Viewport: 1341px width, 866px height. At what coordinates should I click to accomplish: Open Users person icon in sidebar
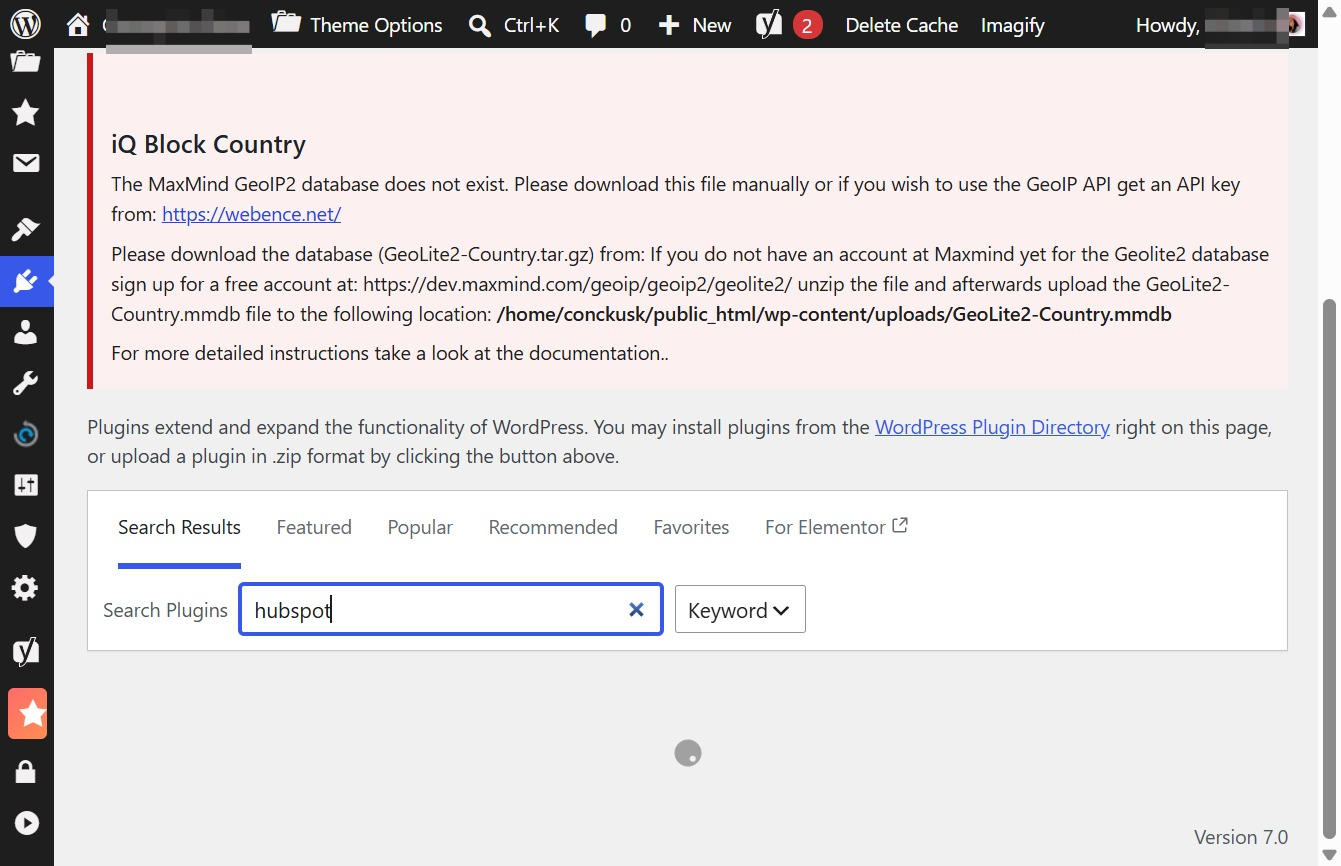click(26, 333)
